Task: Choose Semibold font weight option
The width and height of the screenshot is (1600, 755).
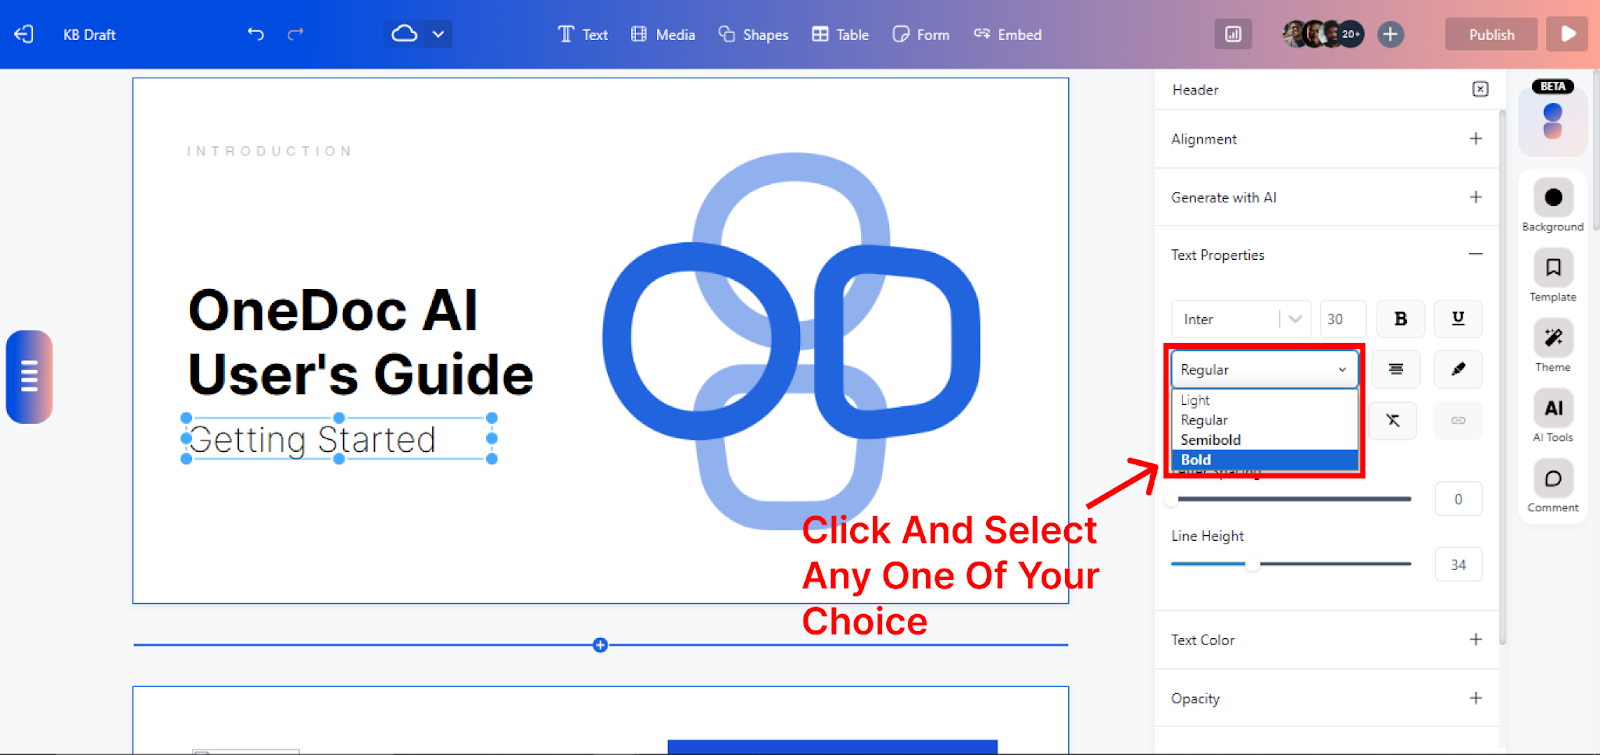Action: (1265, 440)
